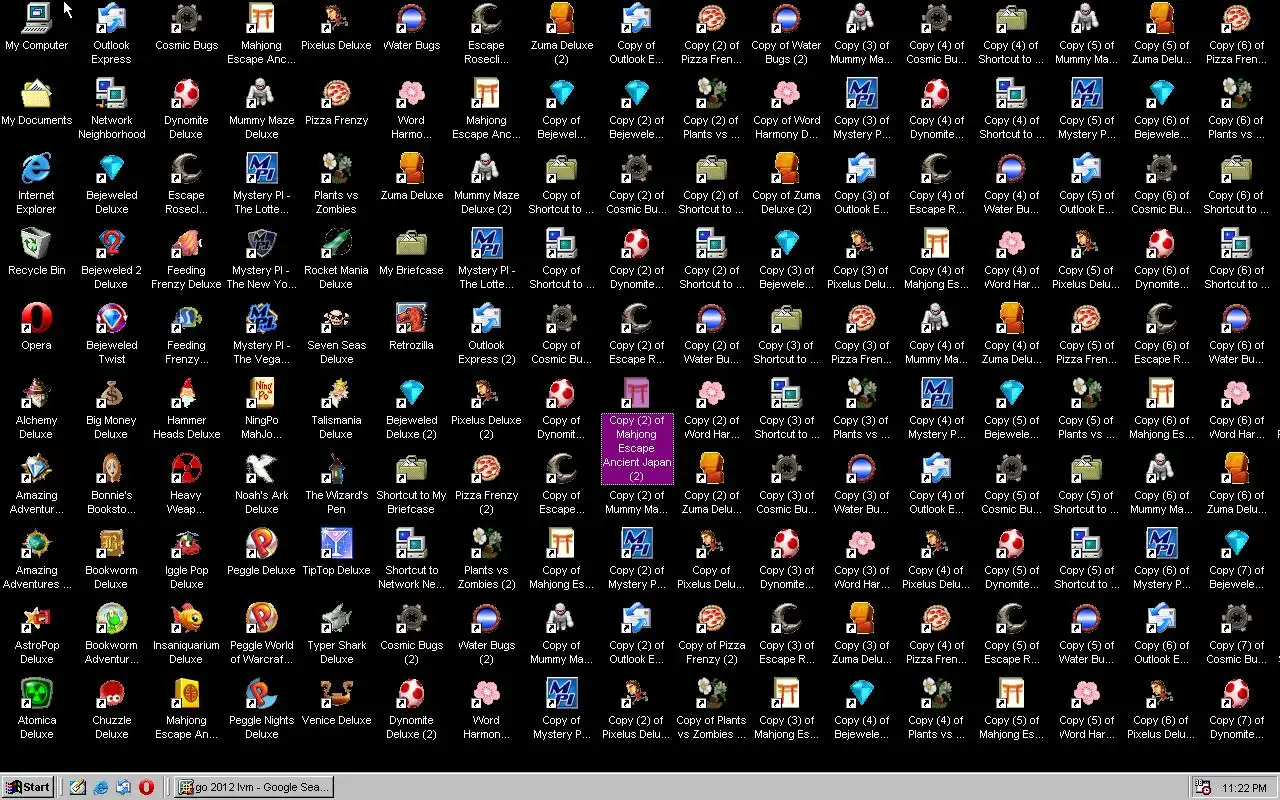
Task: Select The Wizard's Pen icon
Action: [x=337, y=485]
